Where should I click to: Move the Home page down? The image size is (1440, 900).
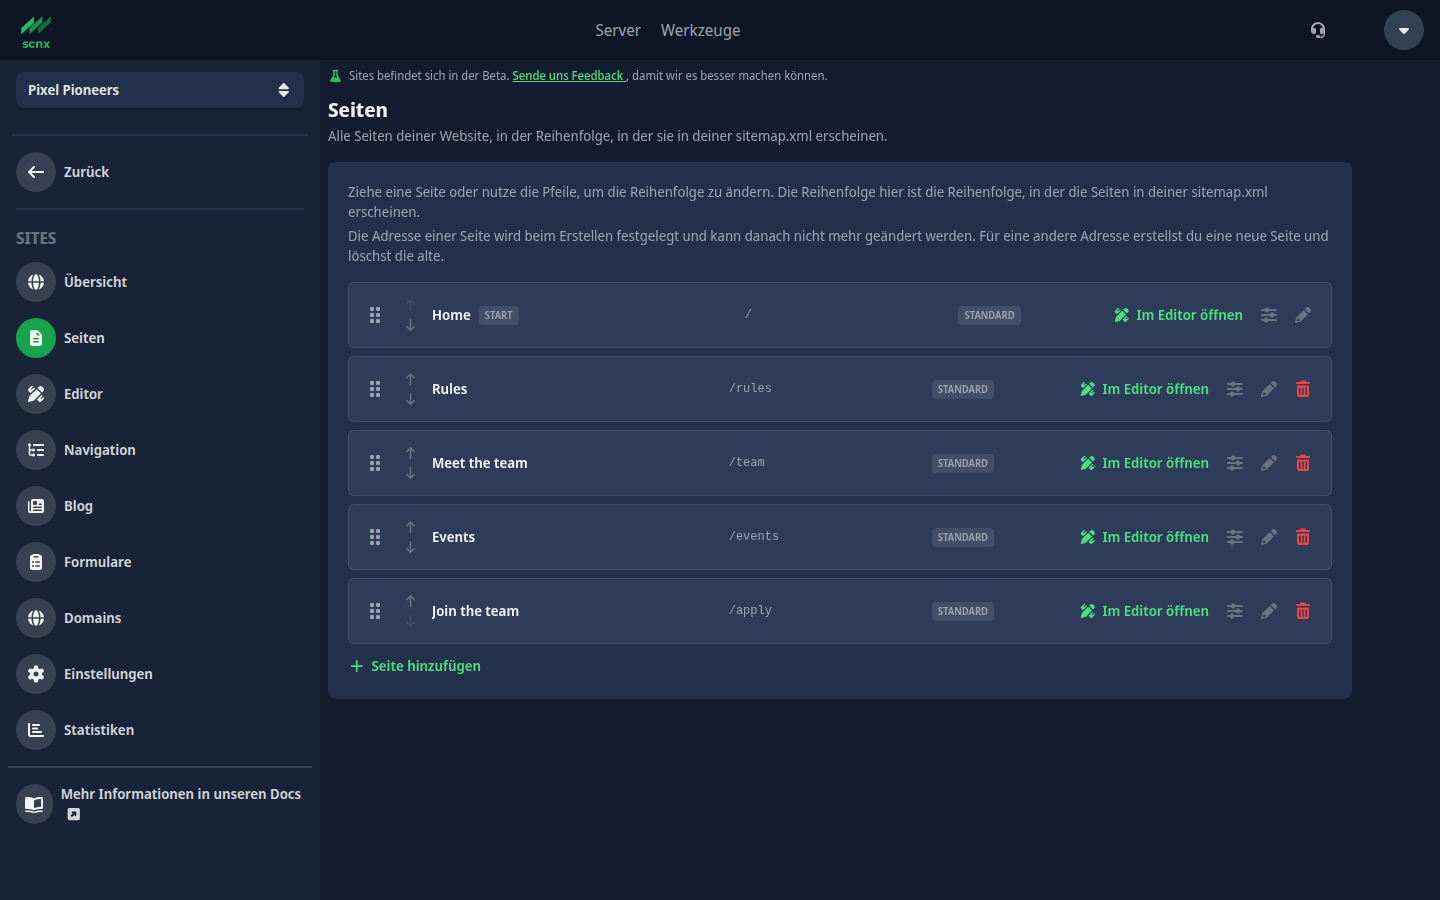coord(410,326)
